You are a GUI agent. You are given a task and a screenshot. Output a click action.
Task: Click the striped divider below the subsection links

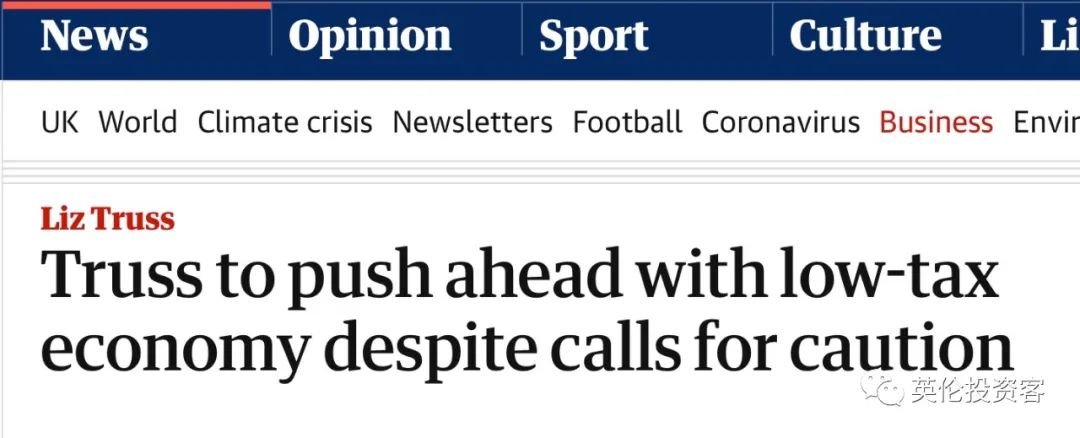click(540, 172)
